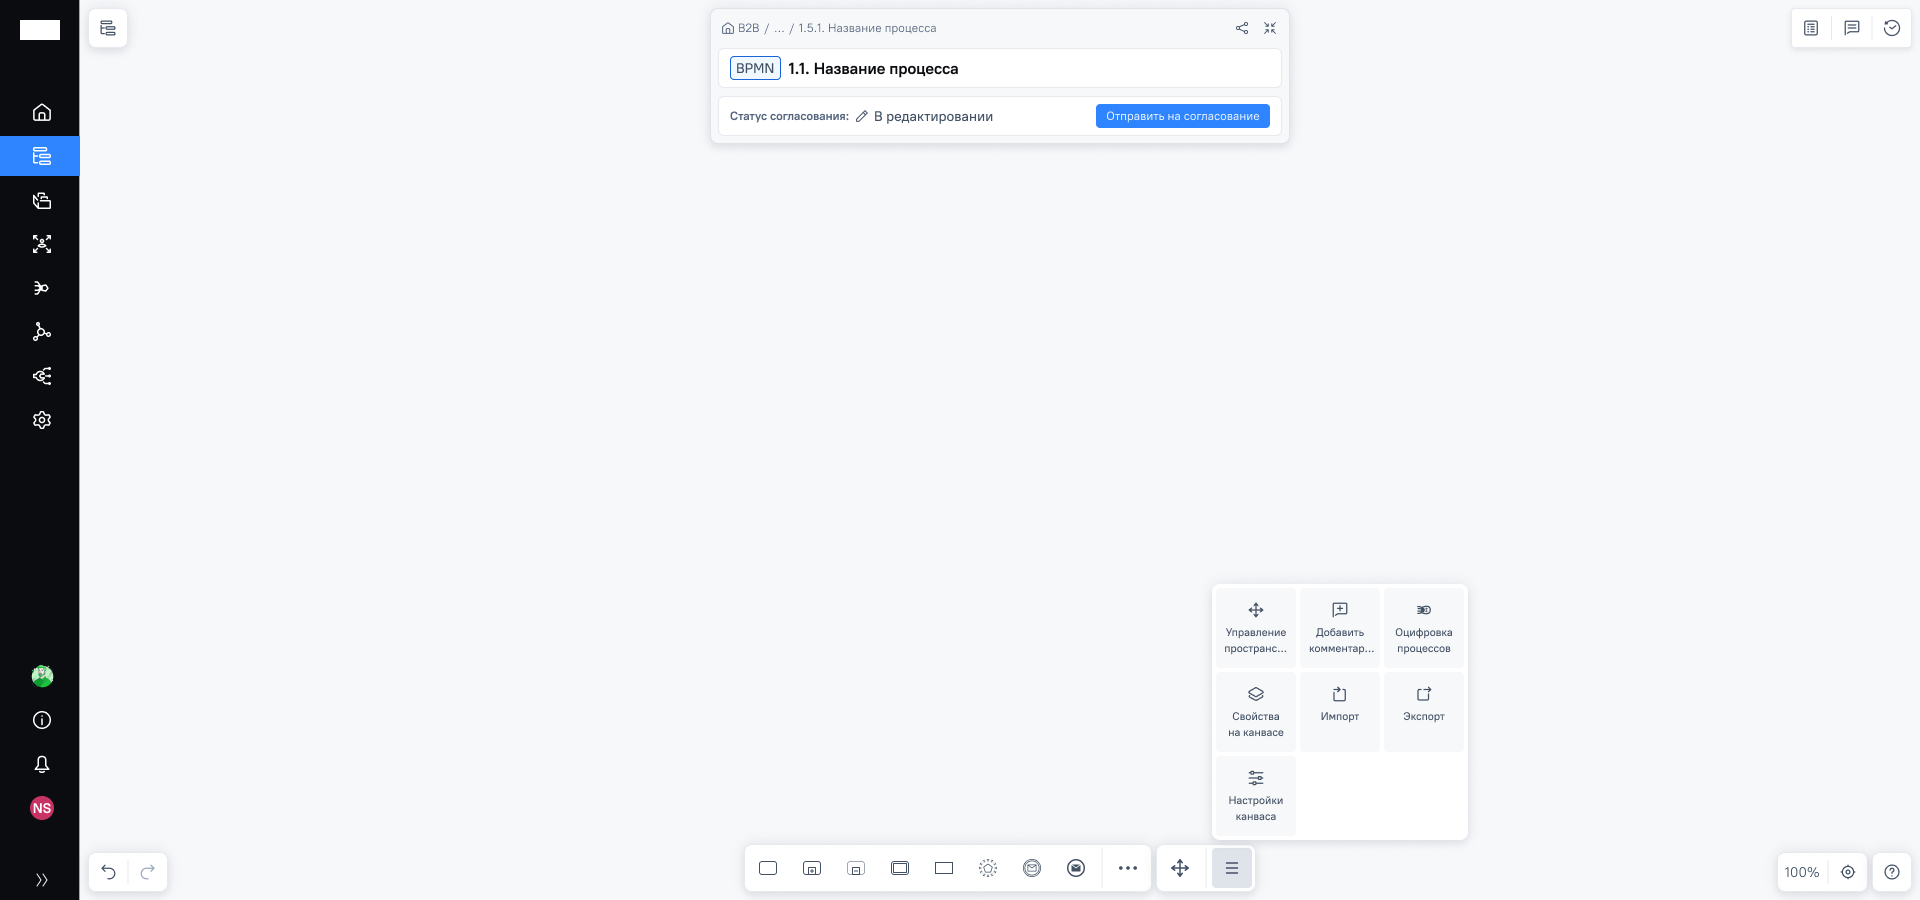
Task: Collapse the process header panel
Action: click(x=1269, y=28)
